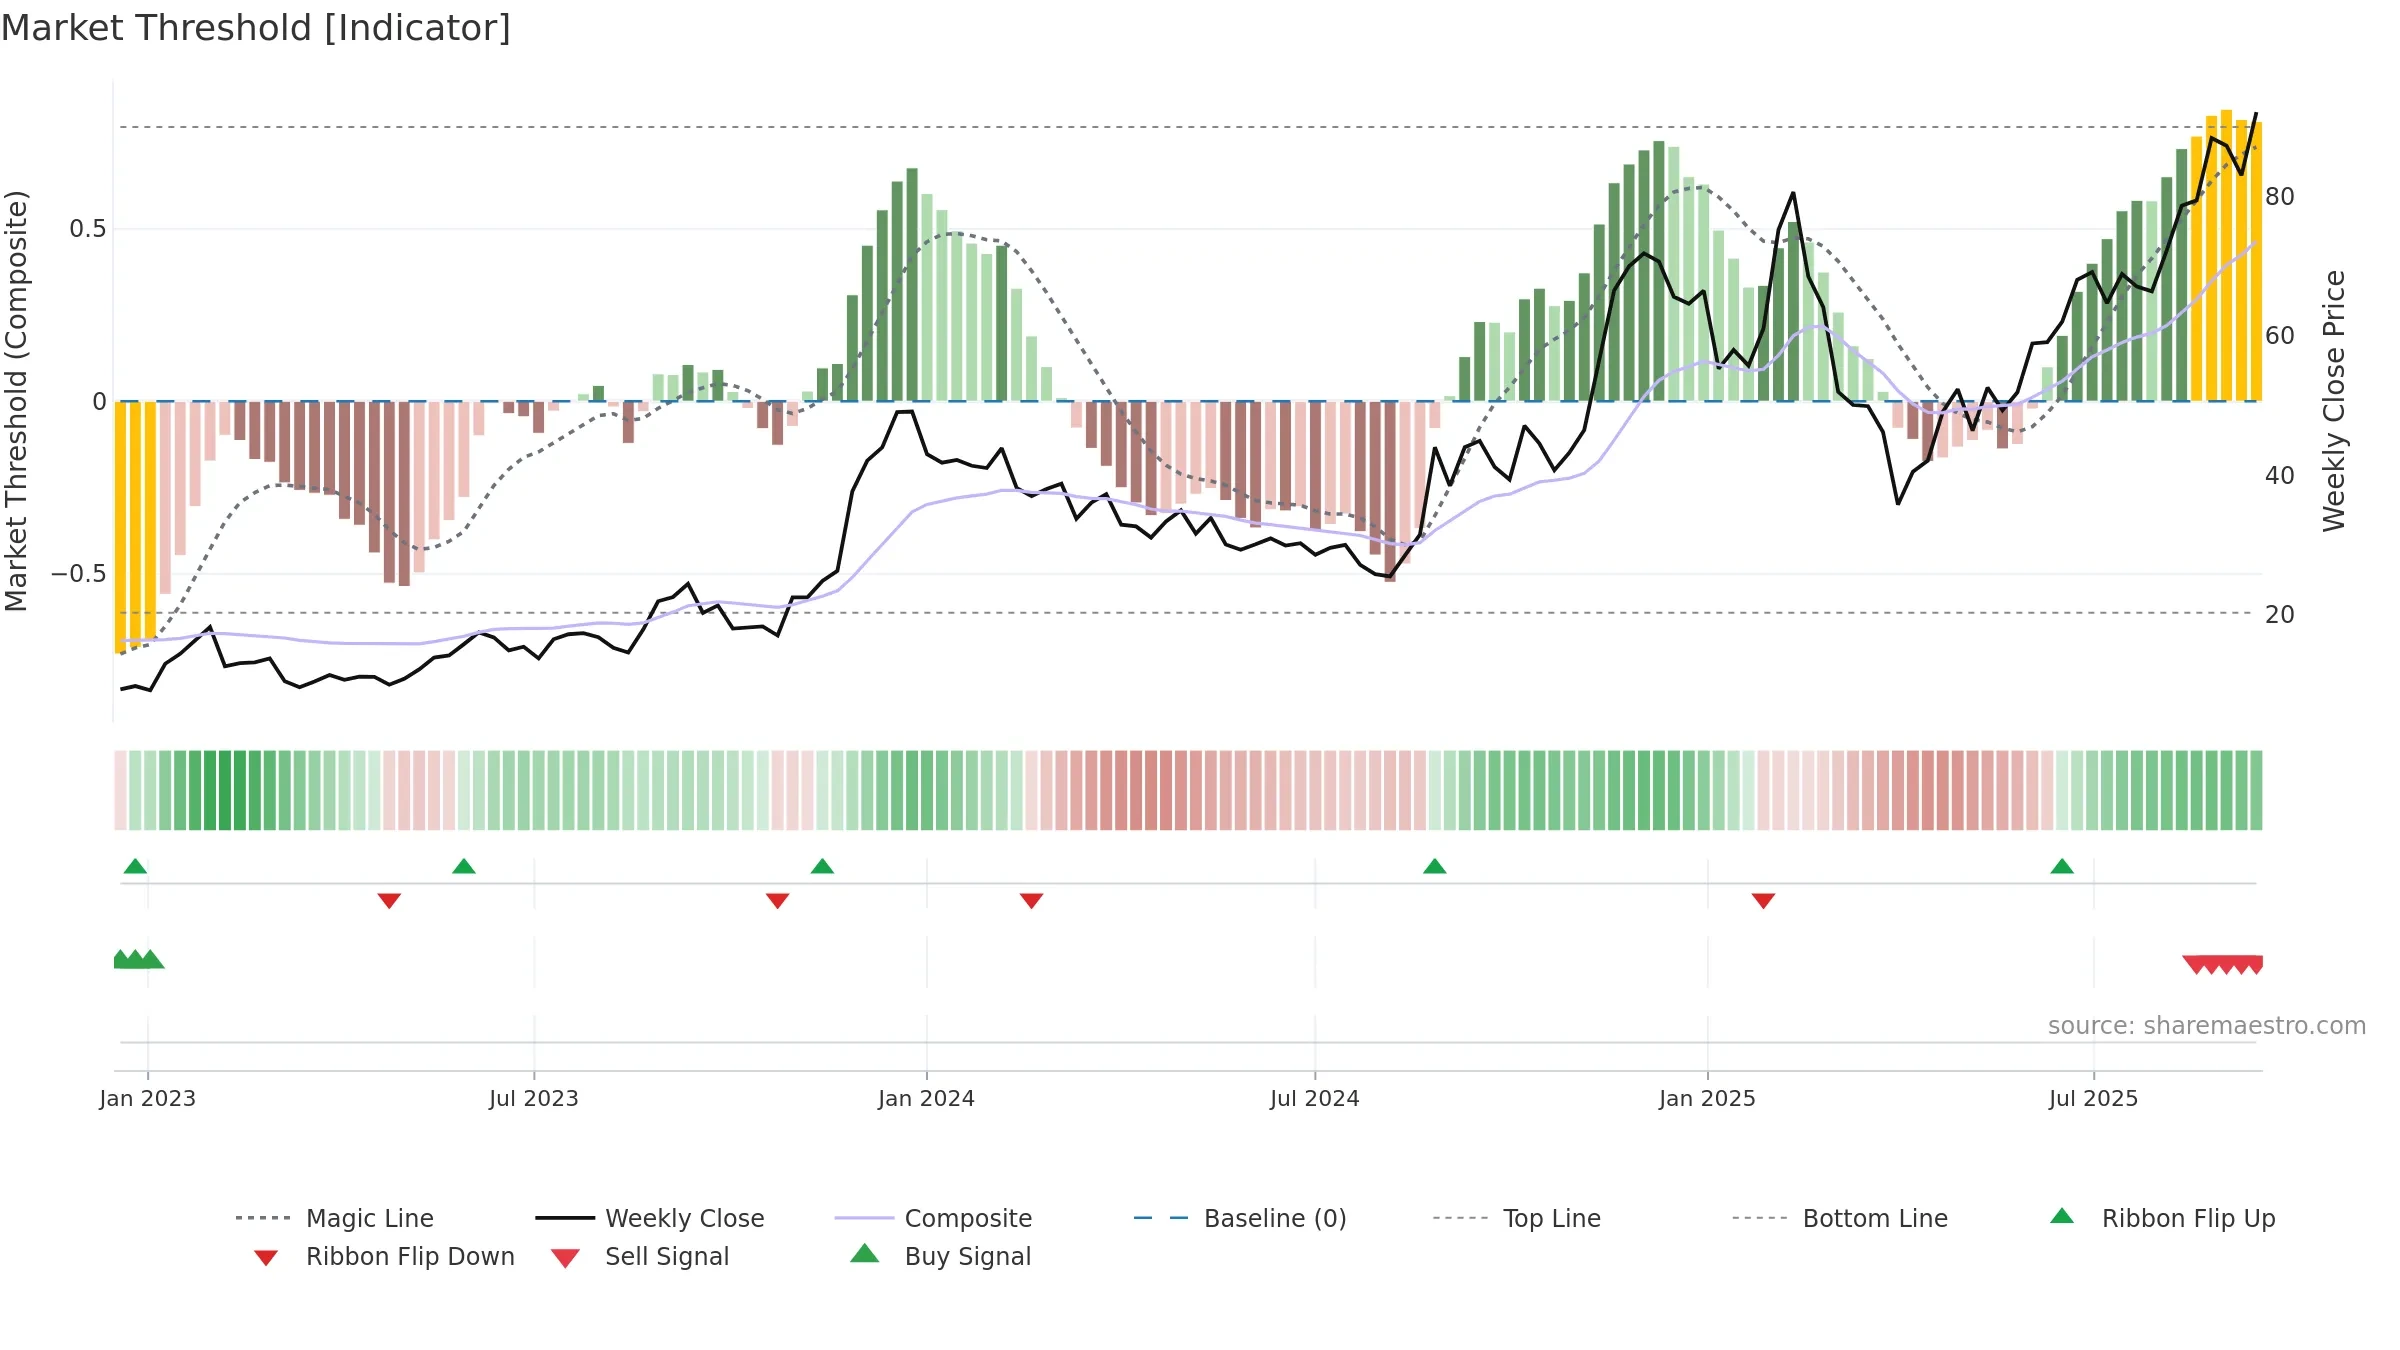Click the red flip-down marker before Jul 2023
Viewport: 2400px width, 1350px height.
tap(389, 901)
